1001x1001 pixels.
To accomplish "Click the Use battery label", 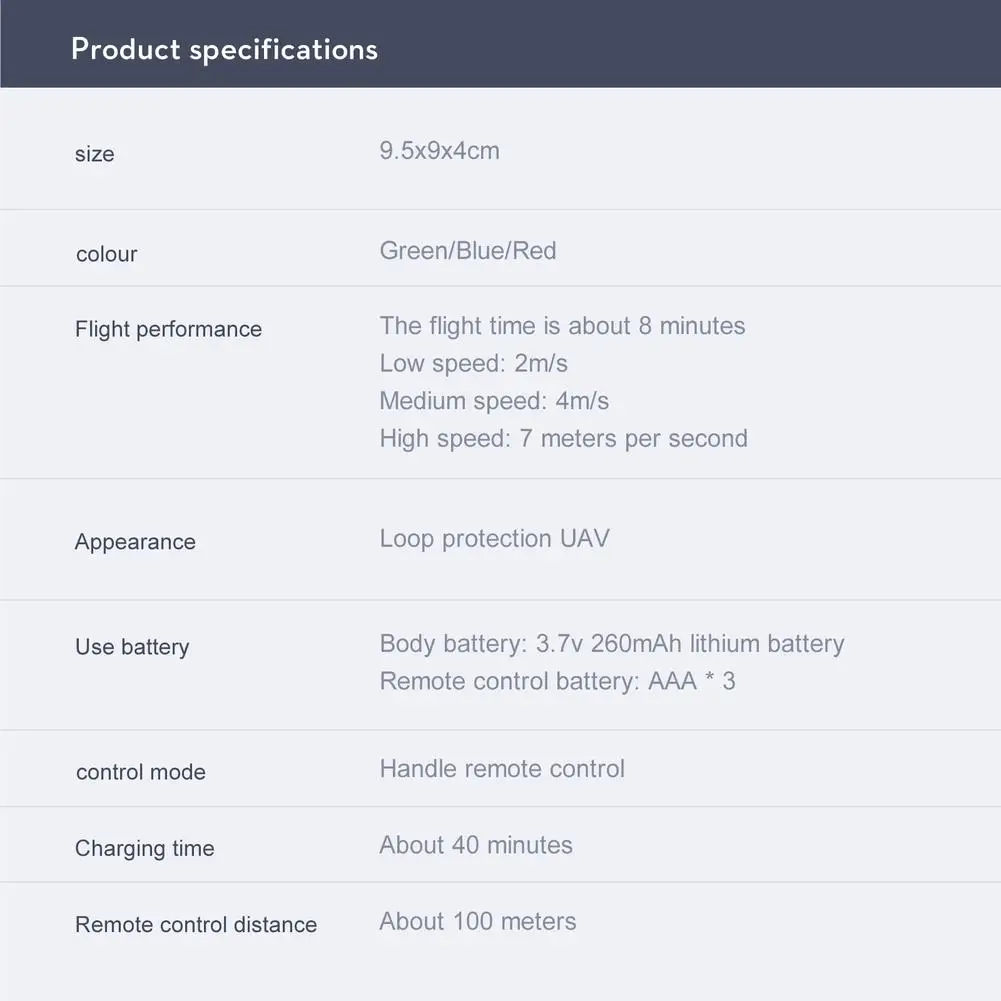I will click(x=132, y=647).
